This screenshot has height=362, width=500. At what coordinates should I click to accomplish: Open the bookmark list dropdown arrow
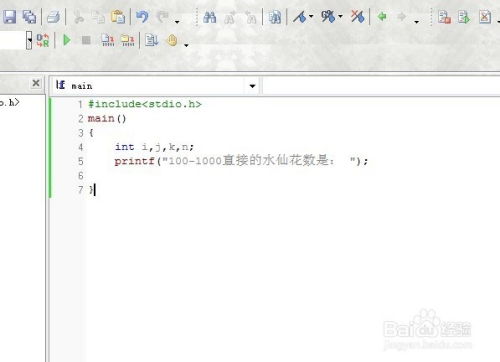[x=340, y=16]
